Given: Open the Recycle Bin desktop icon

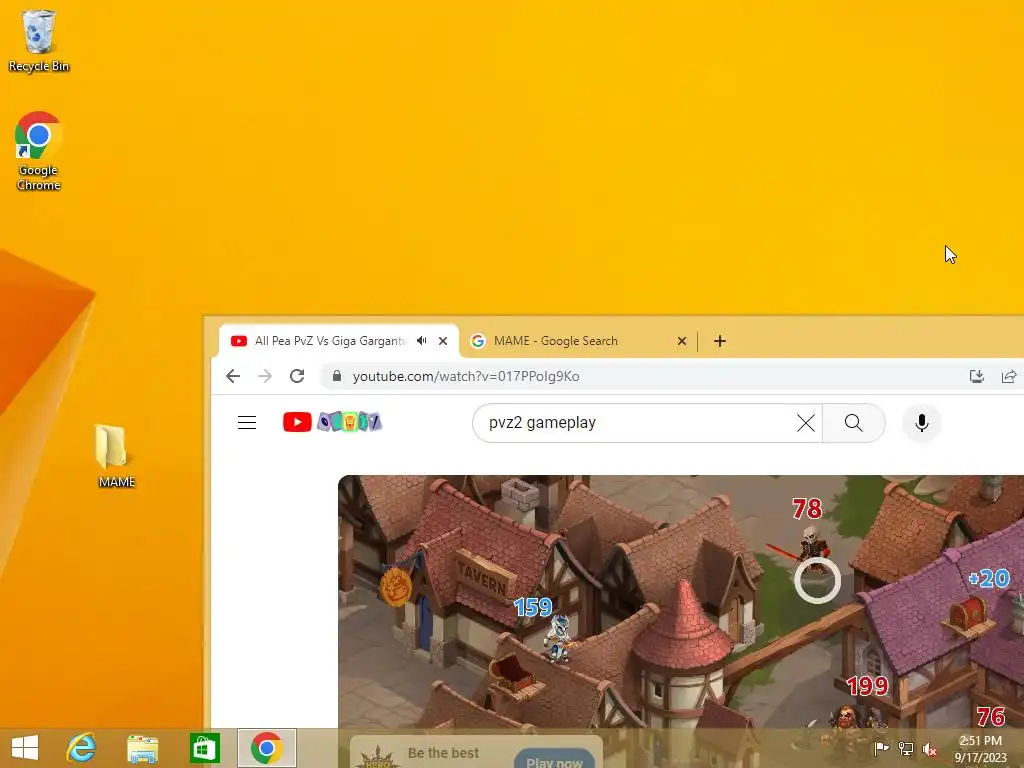Looking at the screenshot, I should 39,40.
